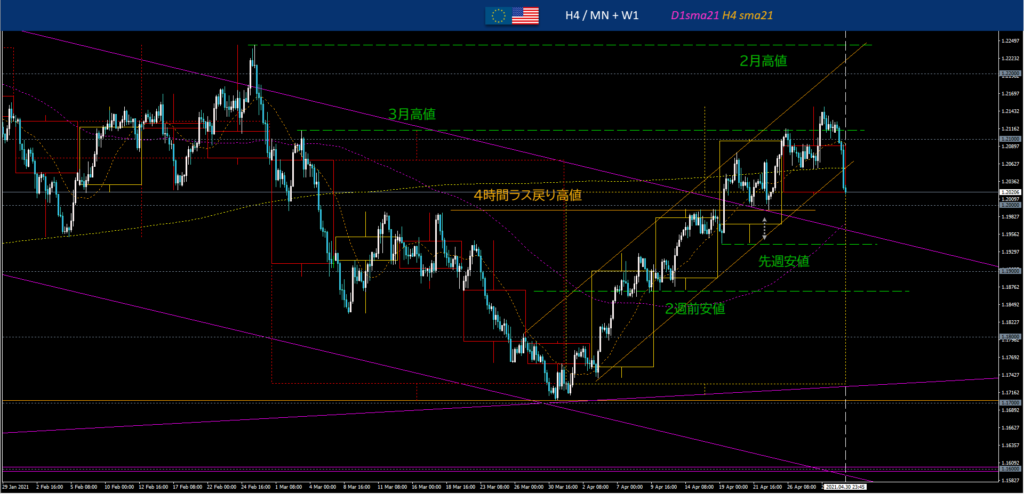Select the 2月高値 chart label

pyautogui.click(x=763, y=61)
